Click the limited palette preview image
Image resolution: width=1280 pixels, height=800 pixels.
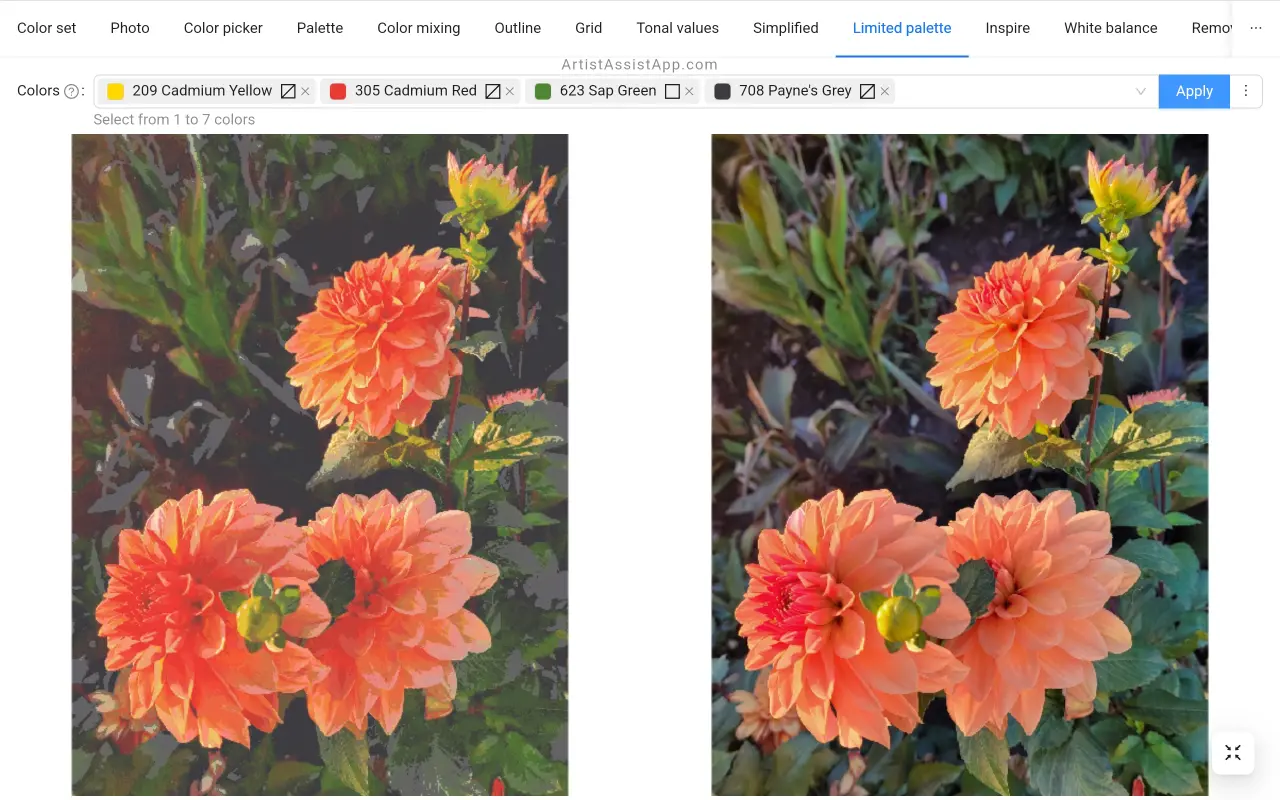(x=320, y=465)
